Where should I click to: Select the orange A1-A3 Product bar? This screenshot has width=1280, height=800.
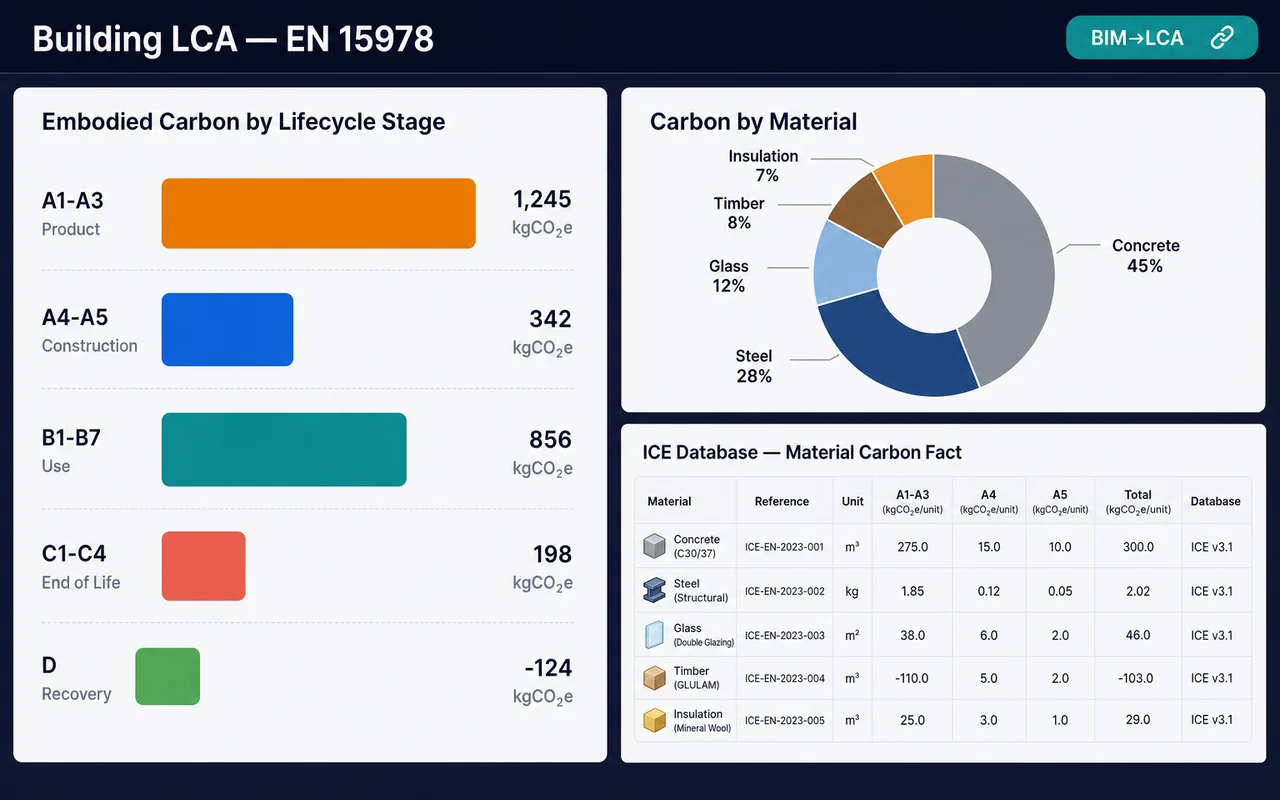[318, 213]
